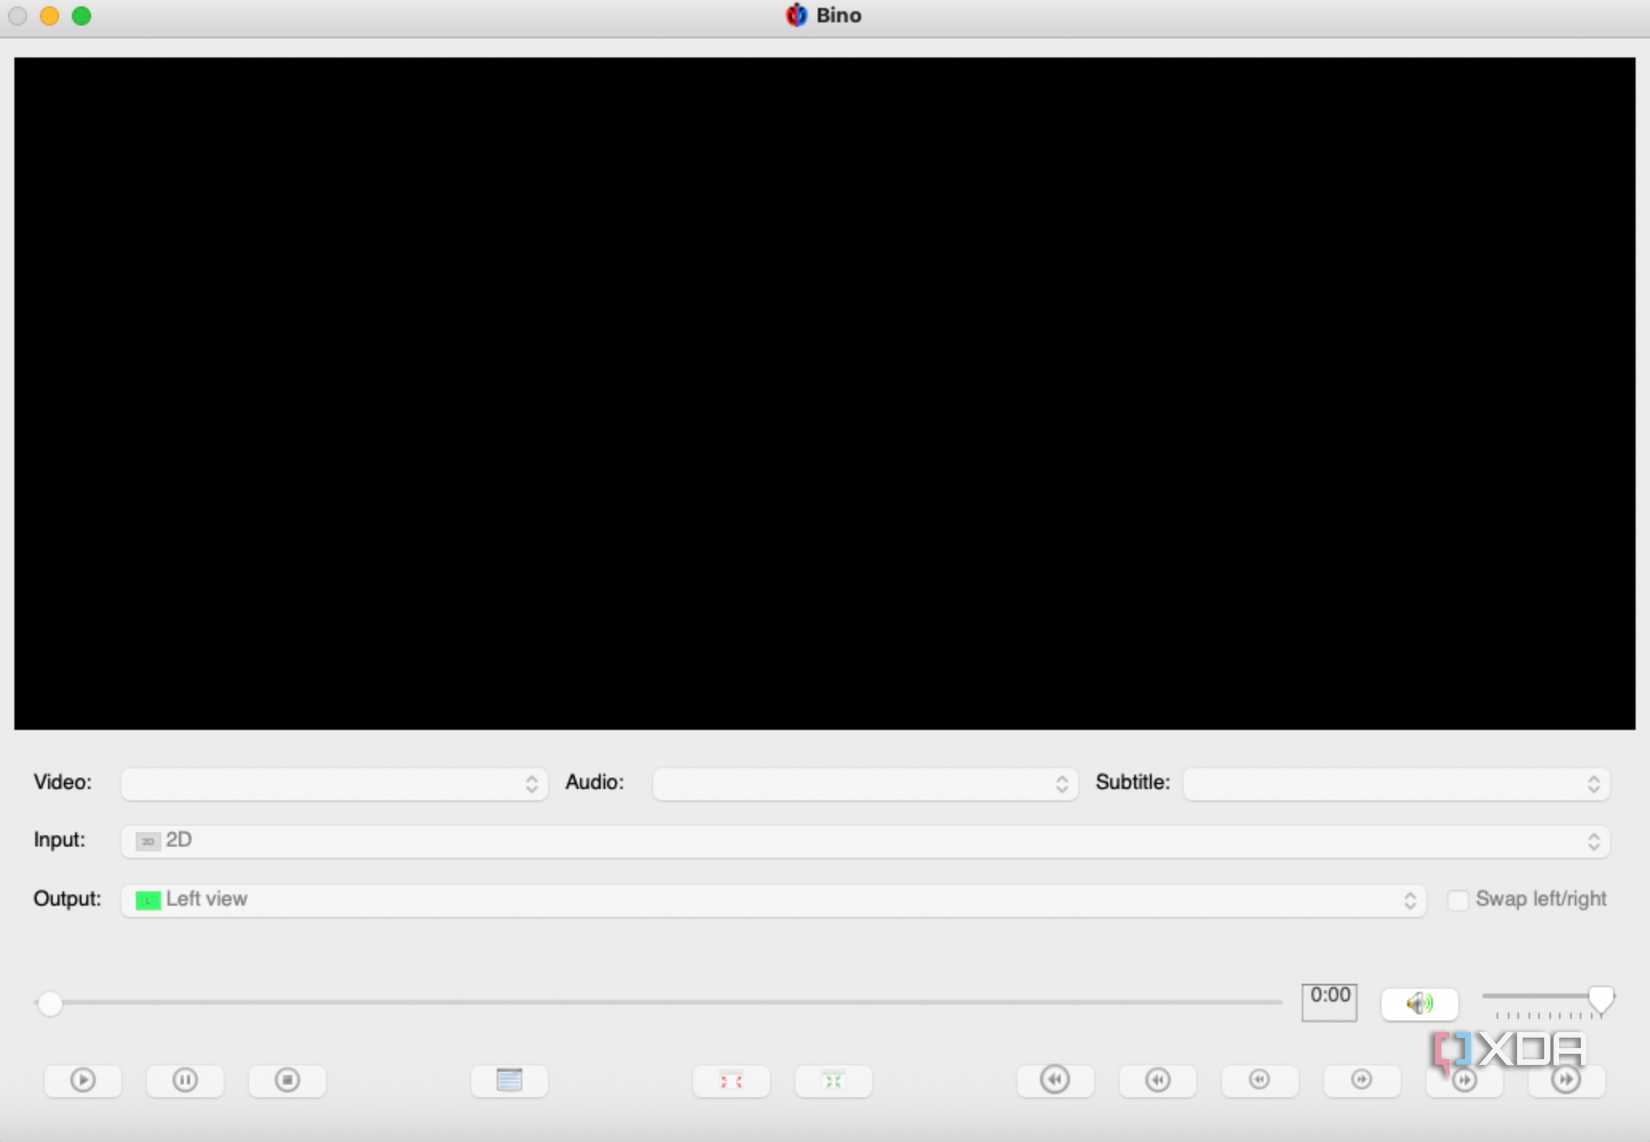
Task: Open the Video stream dropdown
Action: tap(334, 784)
